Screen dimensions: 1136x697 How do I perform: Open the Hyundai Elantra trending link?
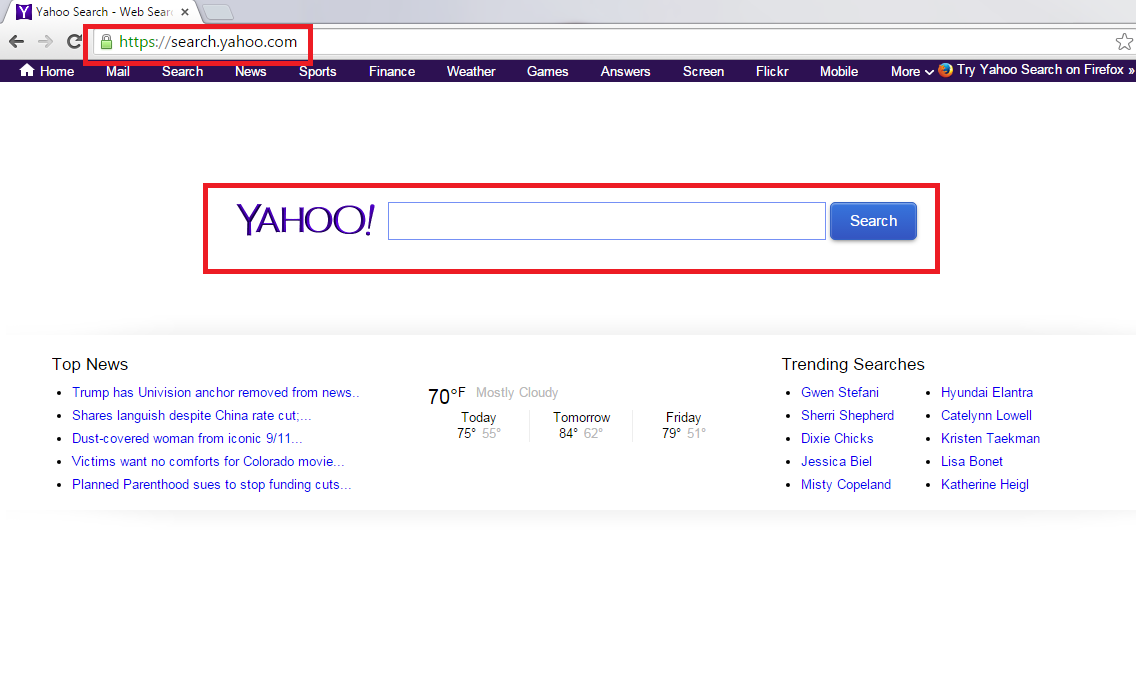tap(986, 393)
